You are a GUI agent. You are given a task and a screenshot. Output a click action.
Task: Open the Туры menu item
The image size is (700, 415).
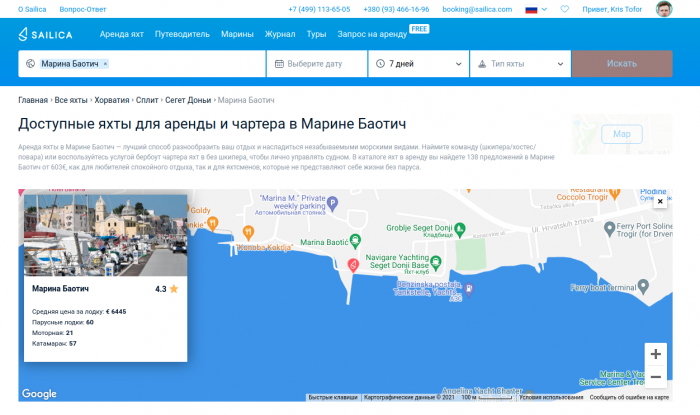tap(316, 34)
